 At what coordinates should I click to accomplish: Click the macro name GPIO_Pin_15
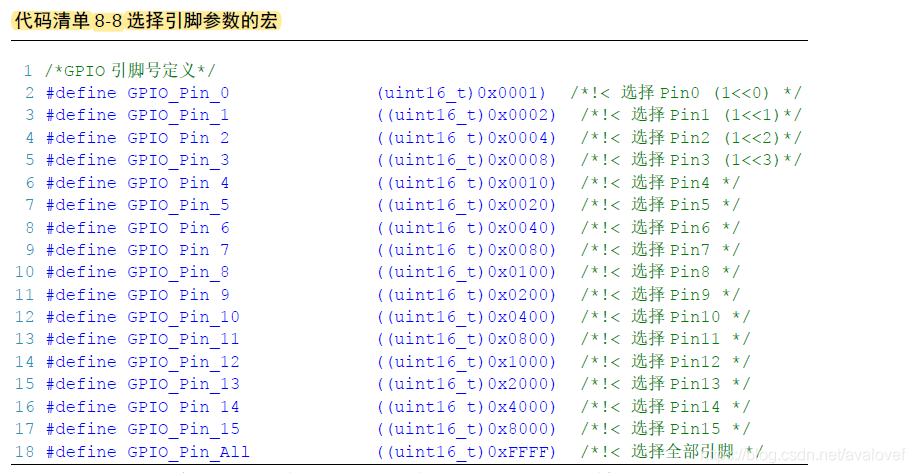coord(184,429)
